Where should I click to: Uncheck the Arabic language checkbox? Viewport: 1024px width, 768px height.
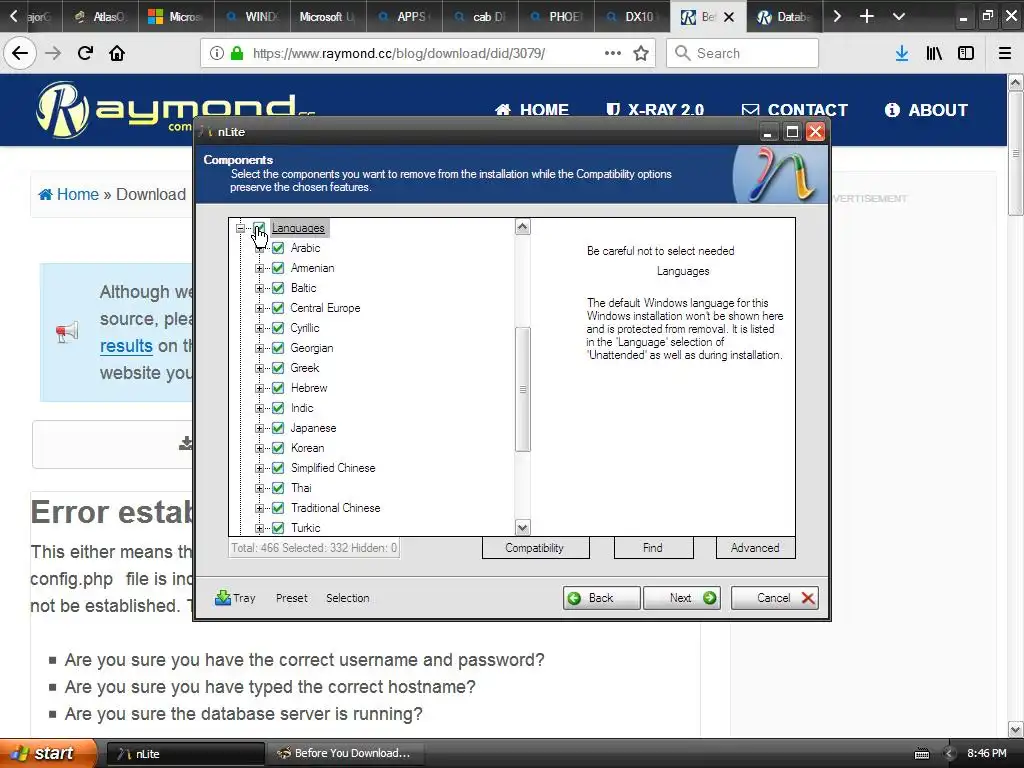[278, 248]
